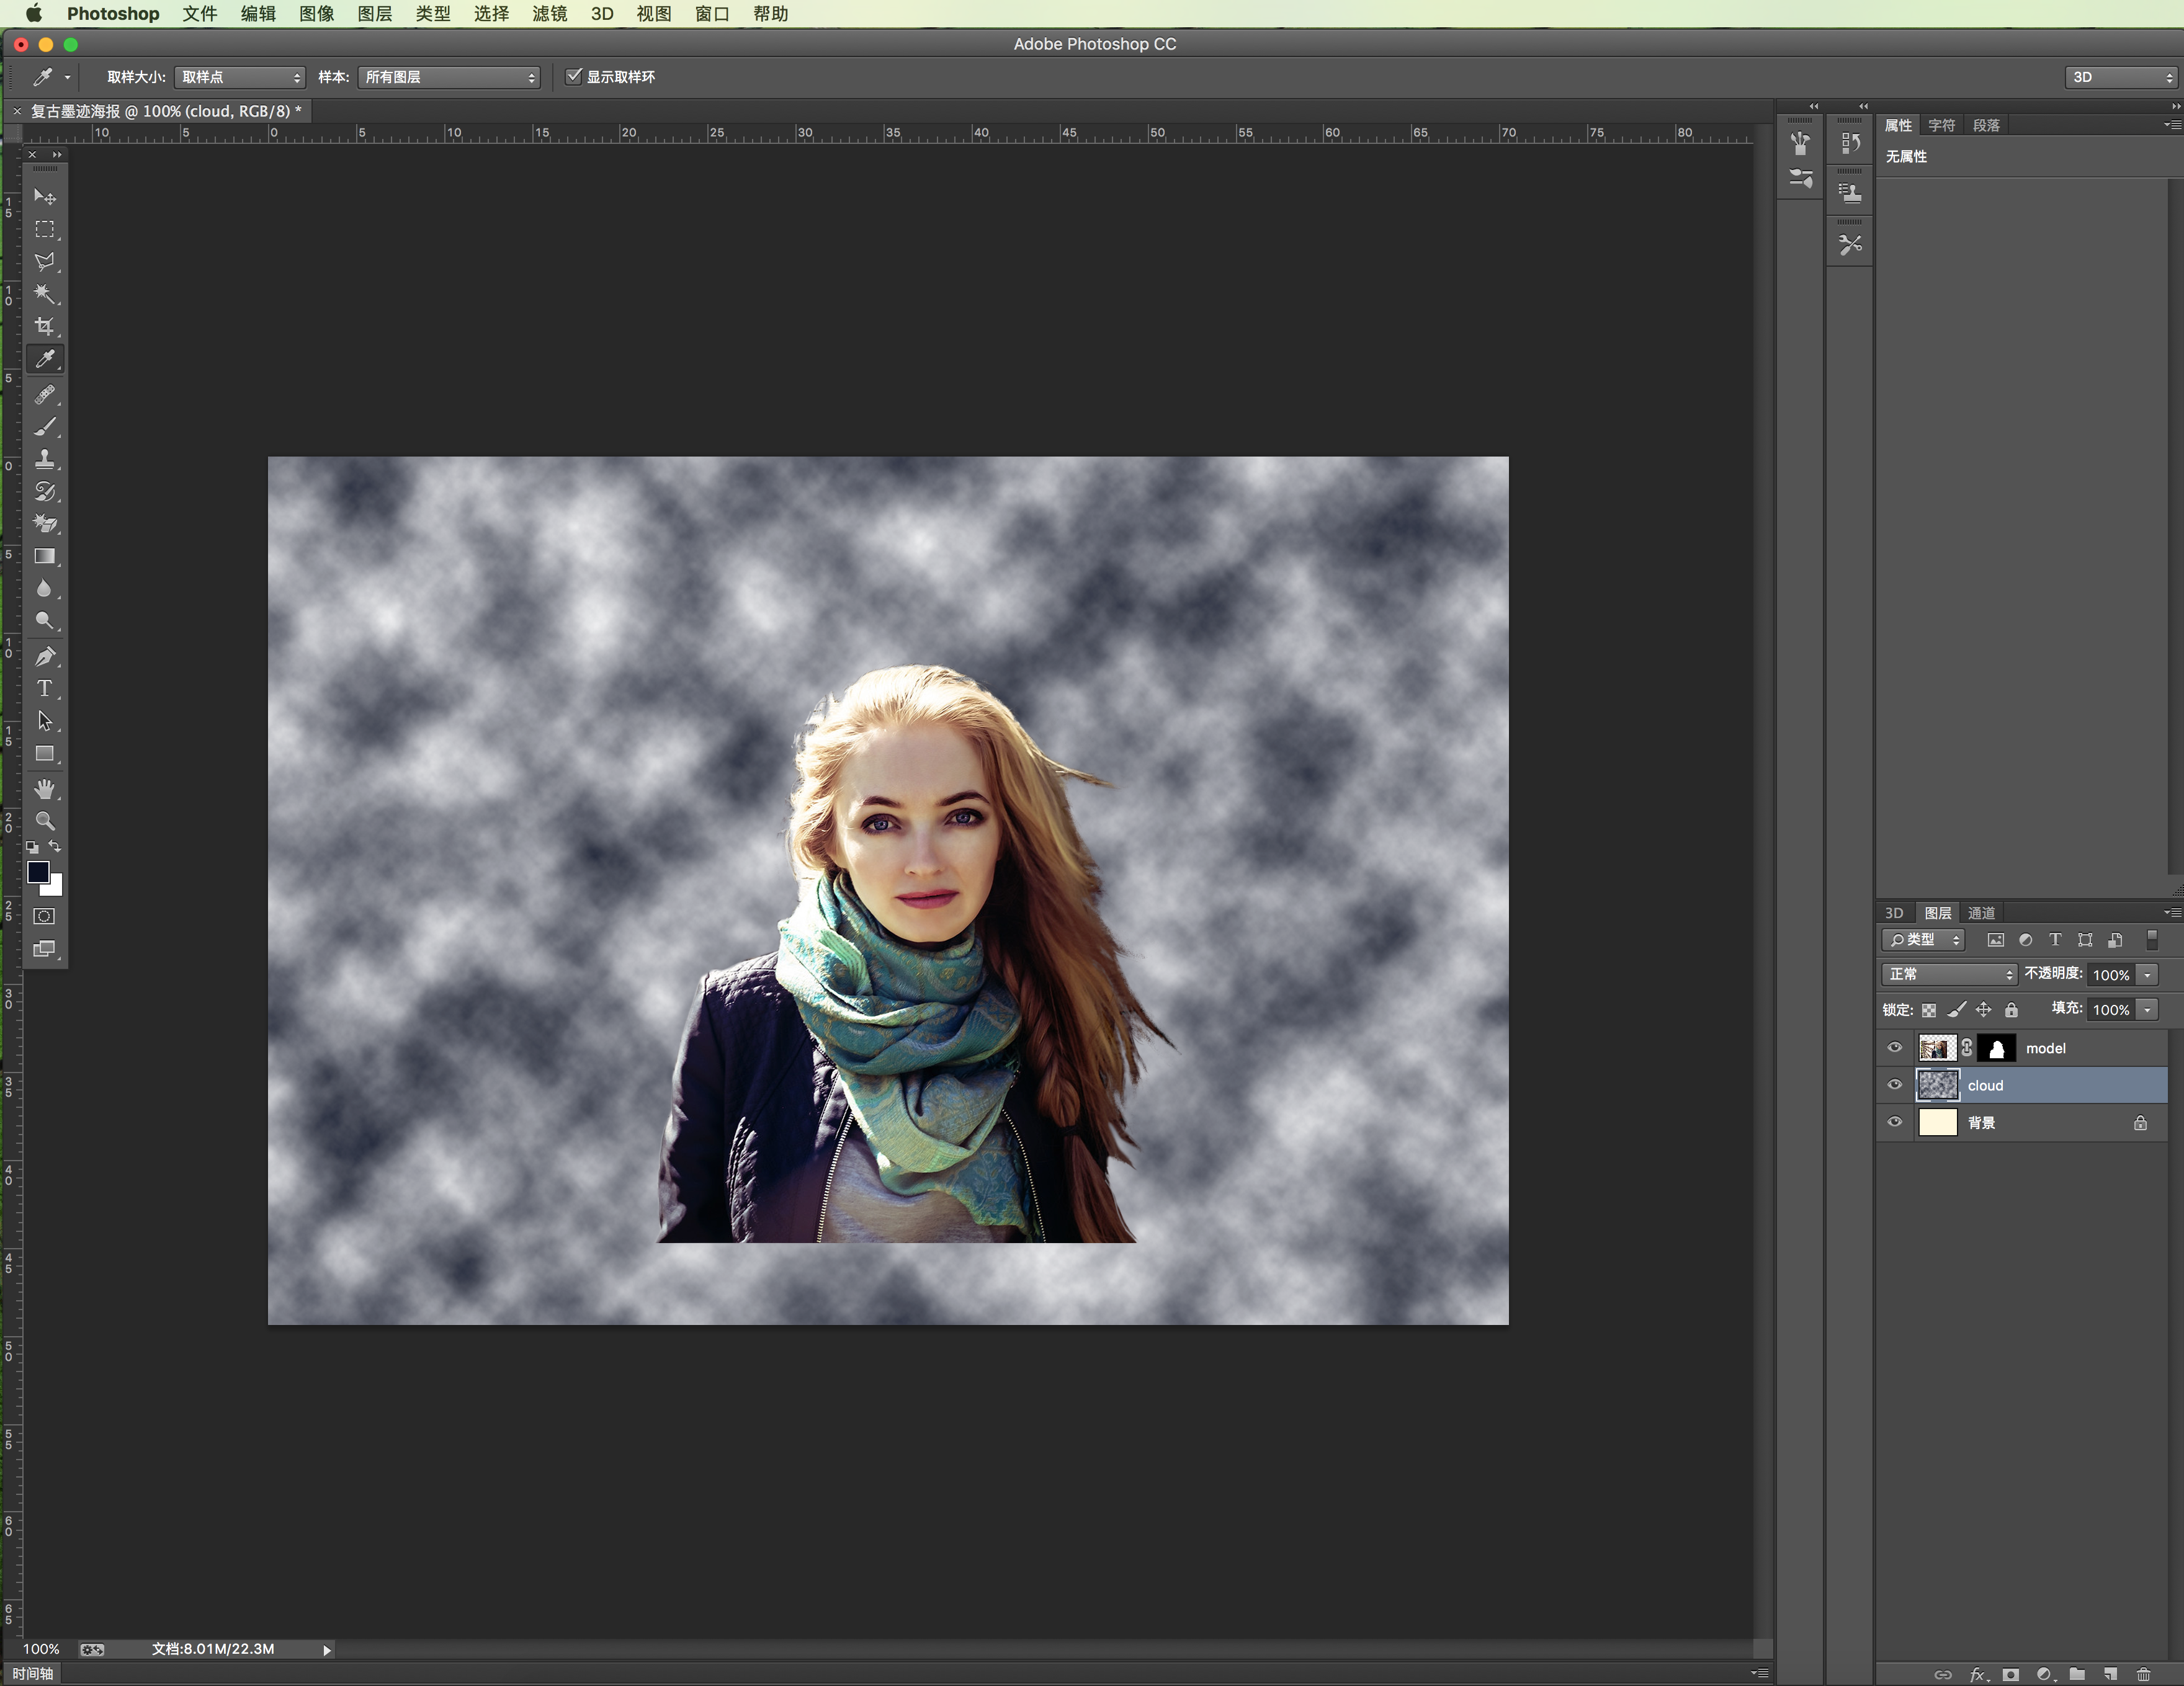This screenshot has width=2184, height=1686.
Task: Click the Delete layer trash icon
Action: click(x=2143, y=1674)
